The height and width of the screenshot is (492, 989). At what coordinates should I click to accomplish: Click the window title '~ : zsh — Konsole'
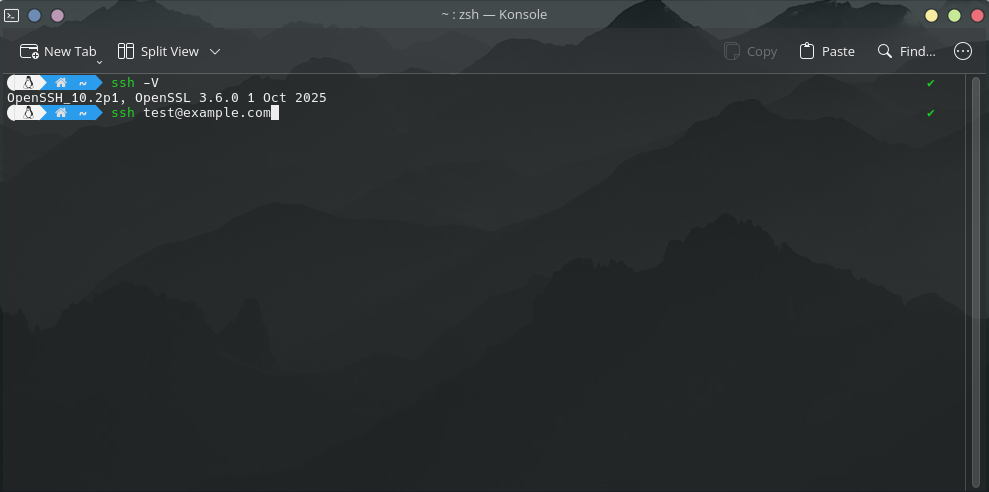click(x=494, y=15)
